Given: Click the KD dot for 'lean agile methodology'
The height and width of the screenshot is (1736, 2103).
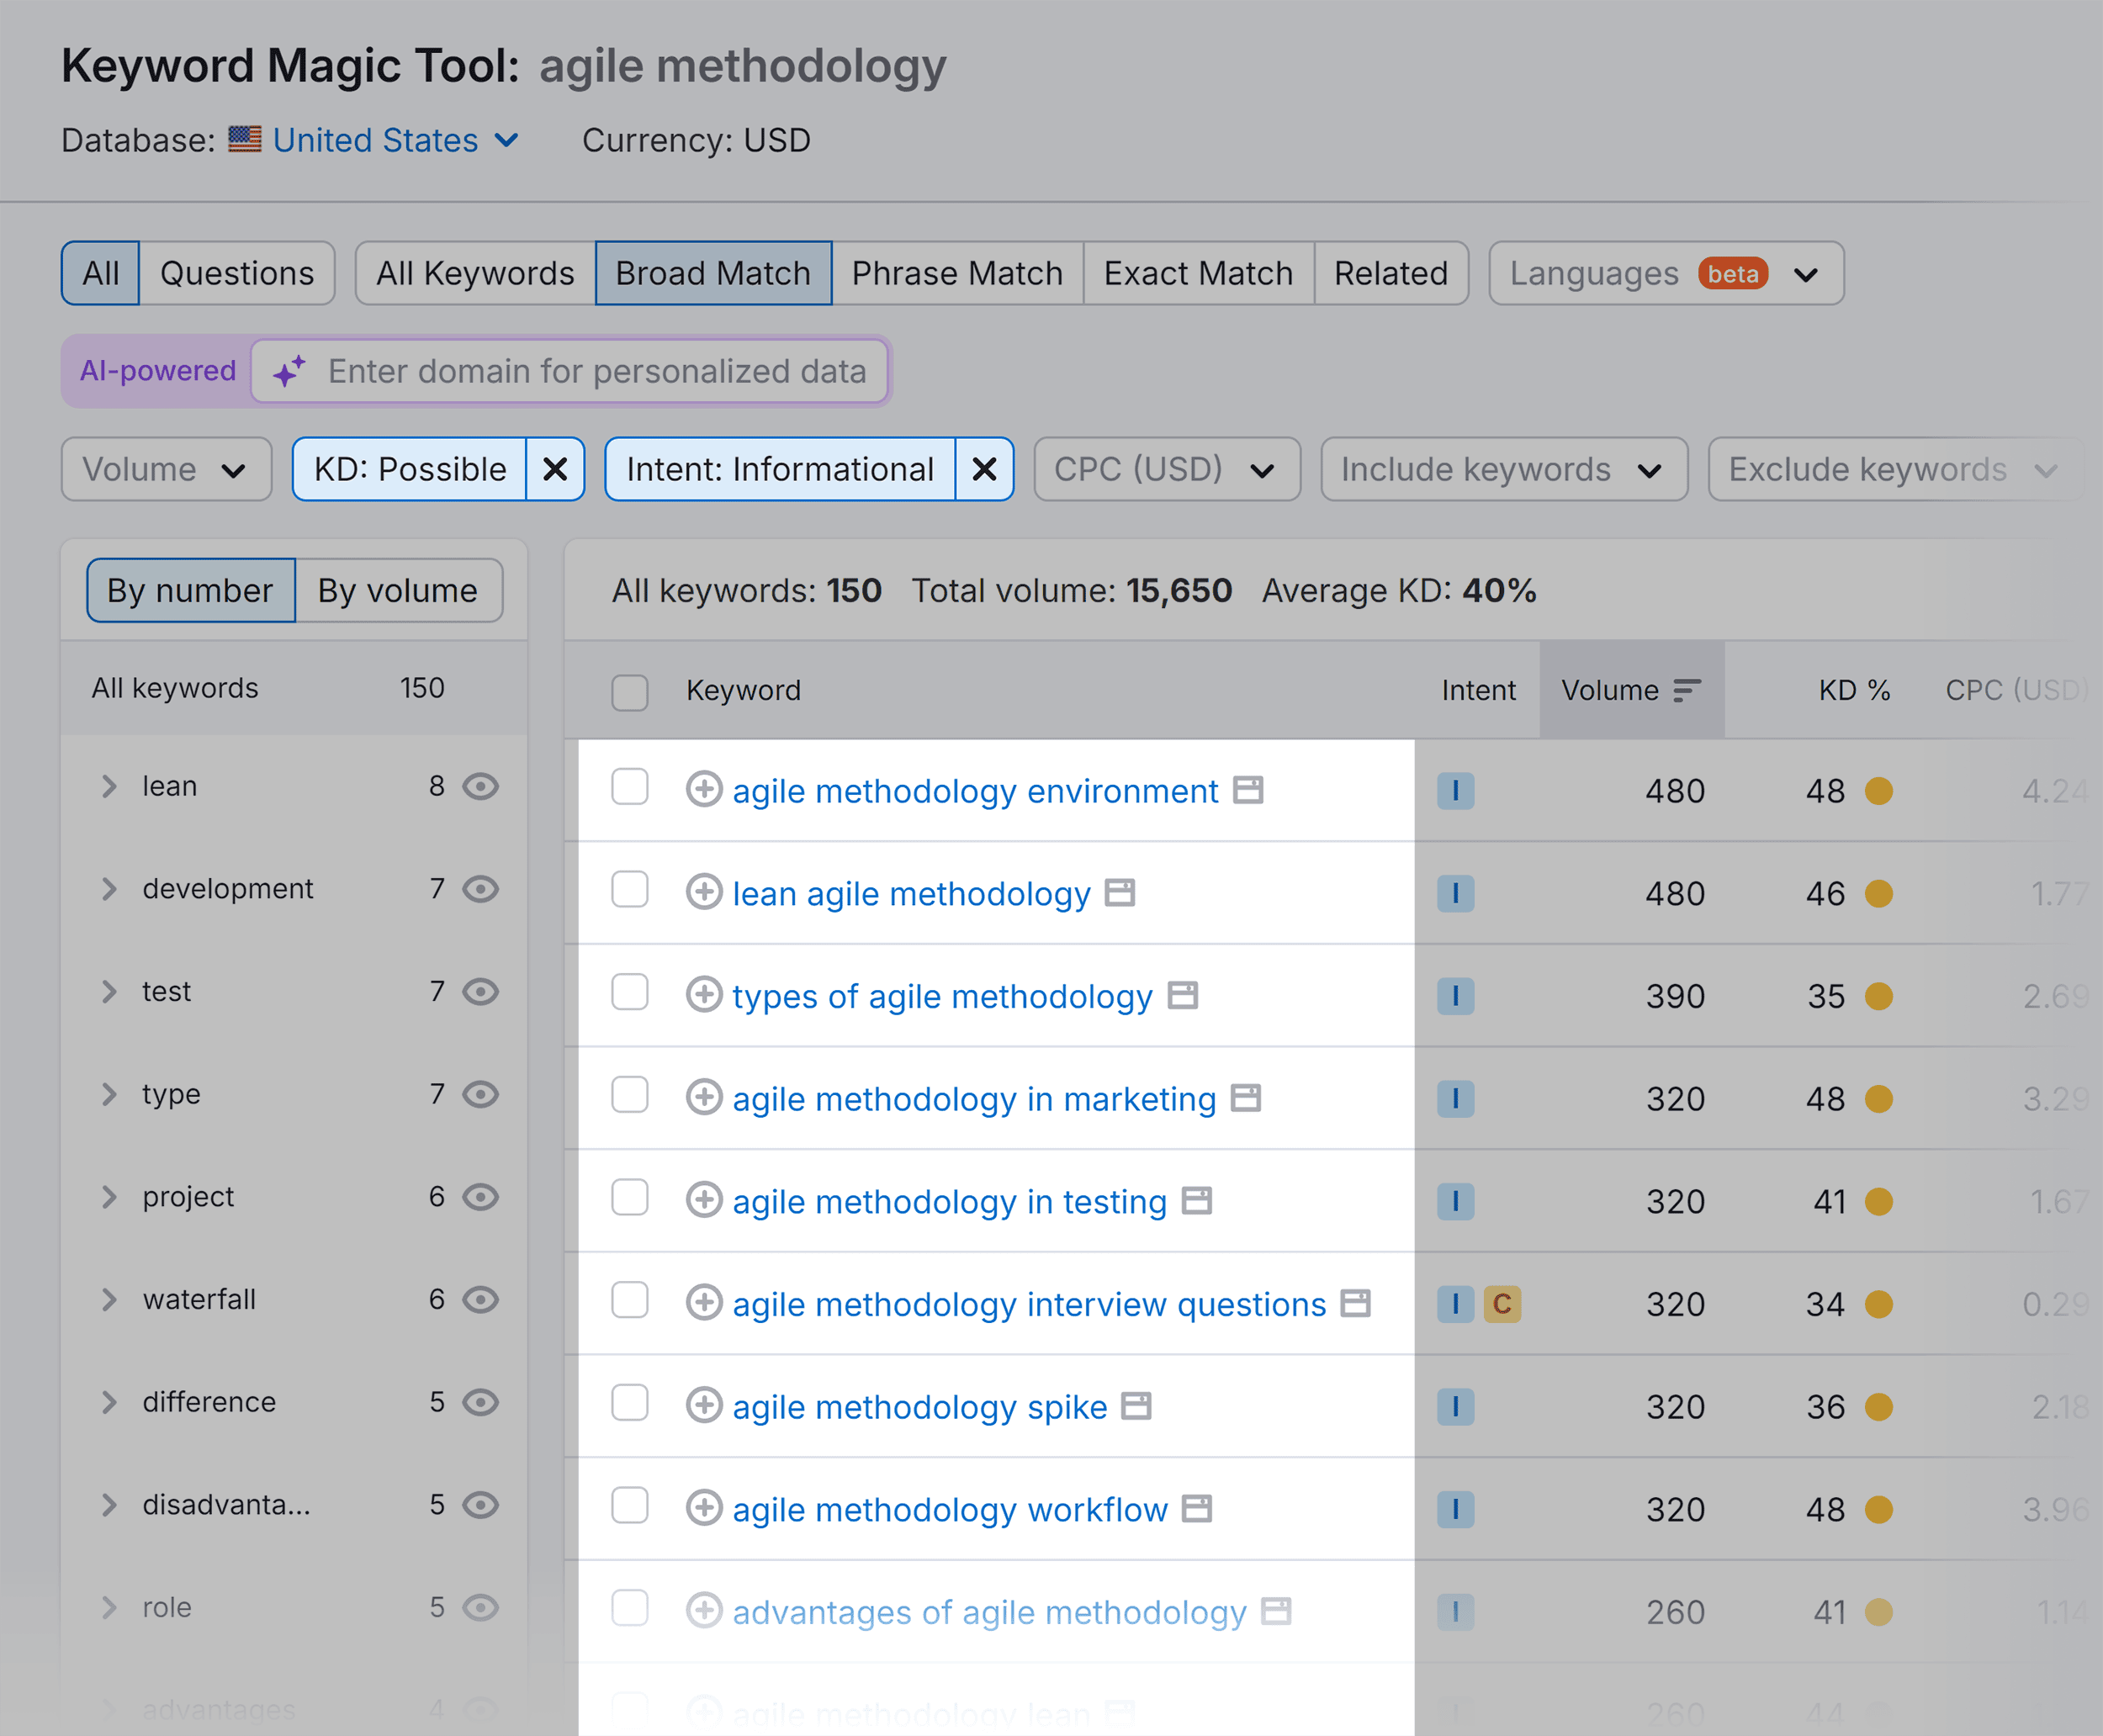Looking at the screenshot, I should tap(1879, 893).
